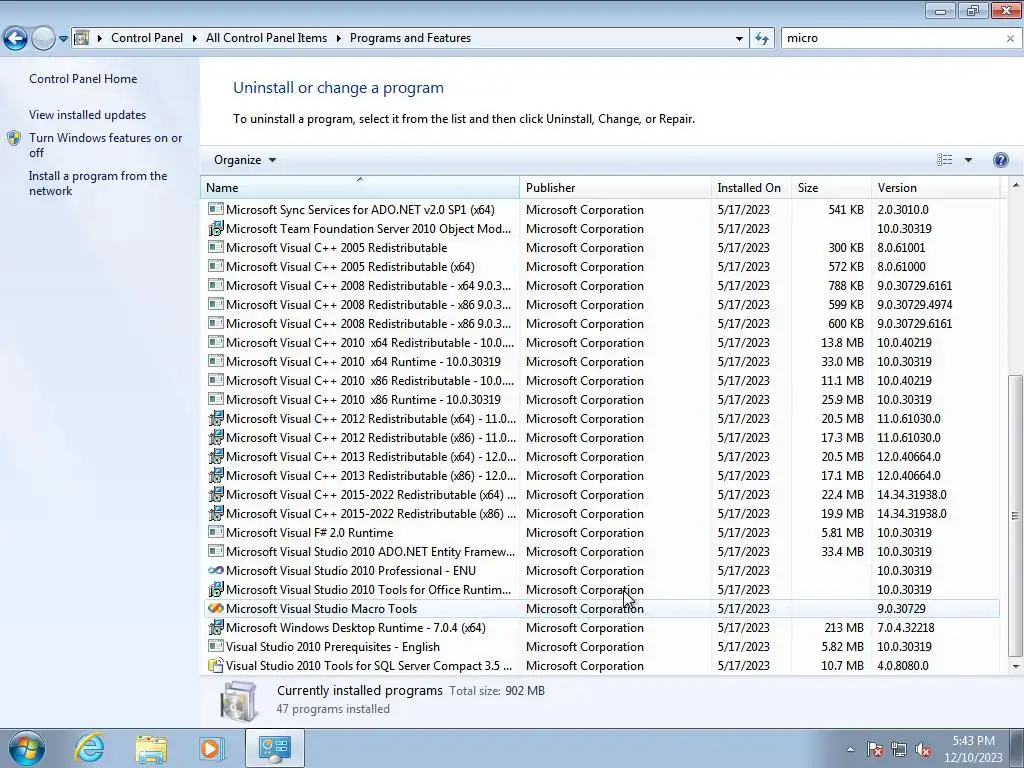Expand arrow after 'Control Panel' breadcrumb
This screenshot has width=1024, height=768.
tap(195, 39)
